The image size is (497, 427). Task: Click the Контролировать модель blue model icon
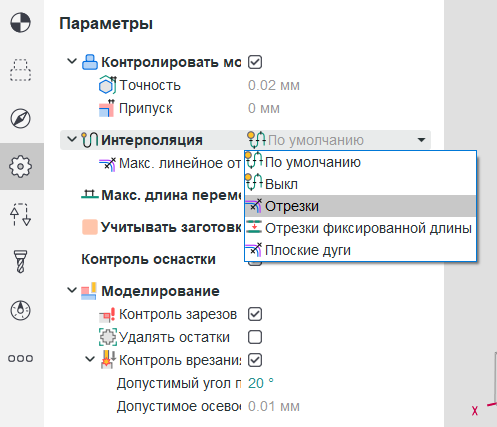90,62
